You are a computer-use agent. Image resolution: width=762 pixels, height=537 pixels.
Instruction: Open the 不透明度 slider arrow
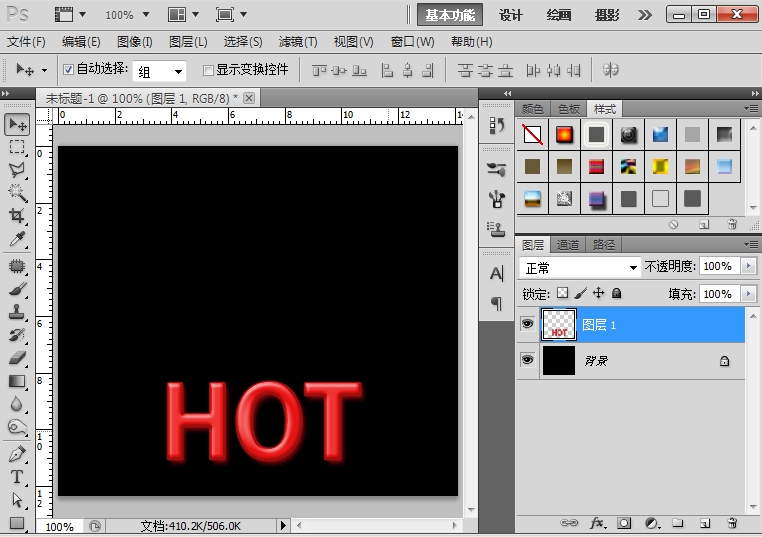pos(748,266)
